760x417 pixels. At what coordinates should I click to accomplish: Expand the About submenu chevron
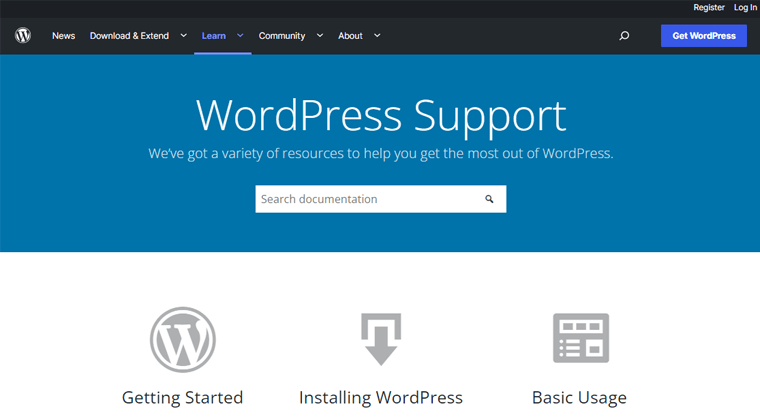(377, 36)
